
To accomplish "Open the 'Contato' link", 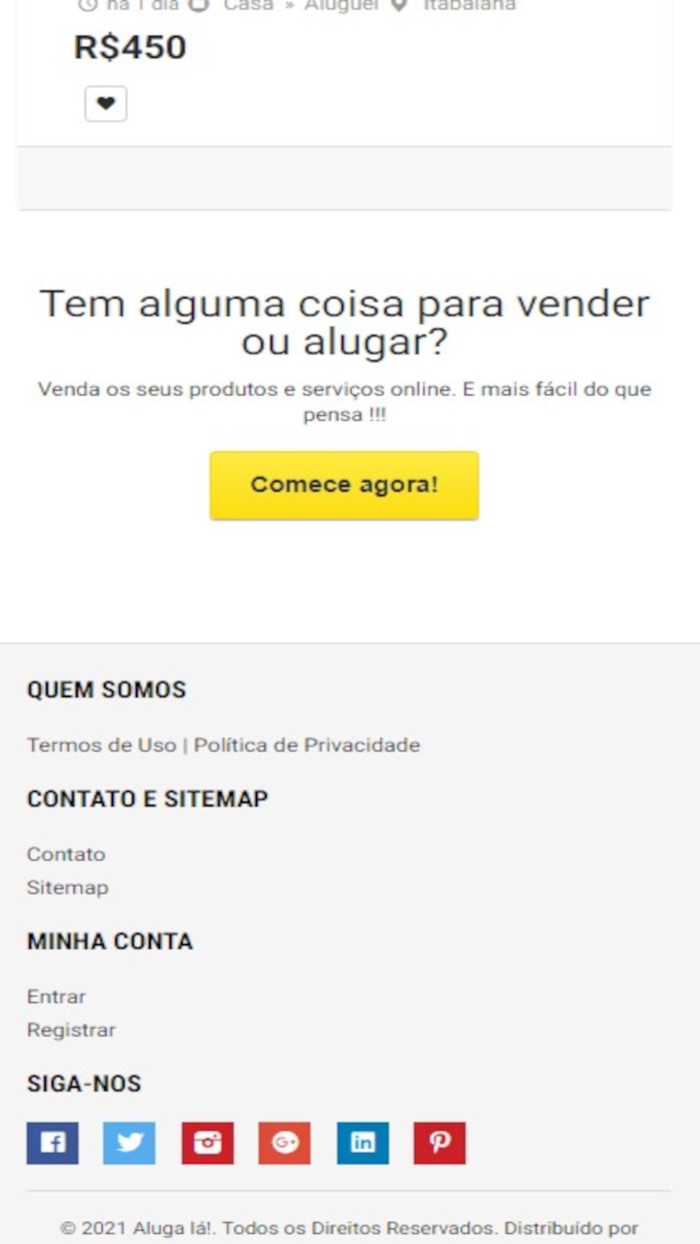I will (x=65, y=854).
